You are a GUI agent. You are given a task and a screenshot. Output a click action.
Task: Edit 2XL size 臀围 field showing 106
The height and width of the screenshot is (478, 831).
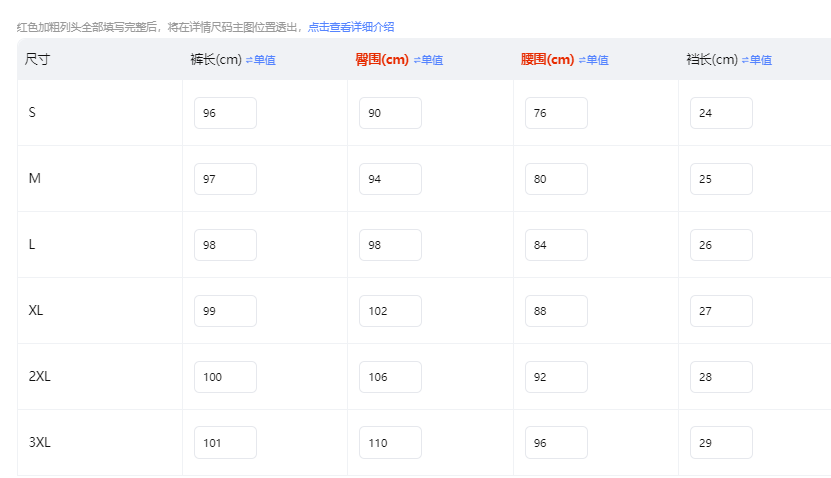click(391, 377)
